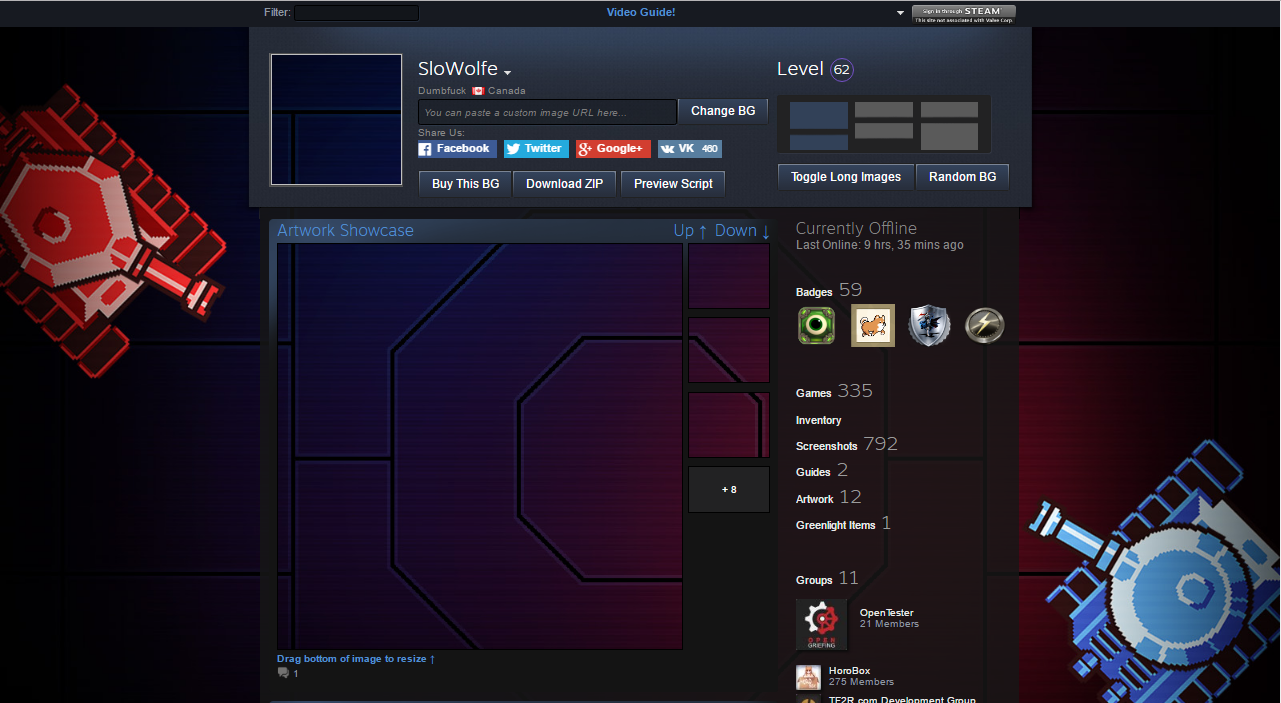This screenshot has height=703, width=1281.
Task: Open the Screenshots section link
Action: coord(826,446)
